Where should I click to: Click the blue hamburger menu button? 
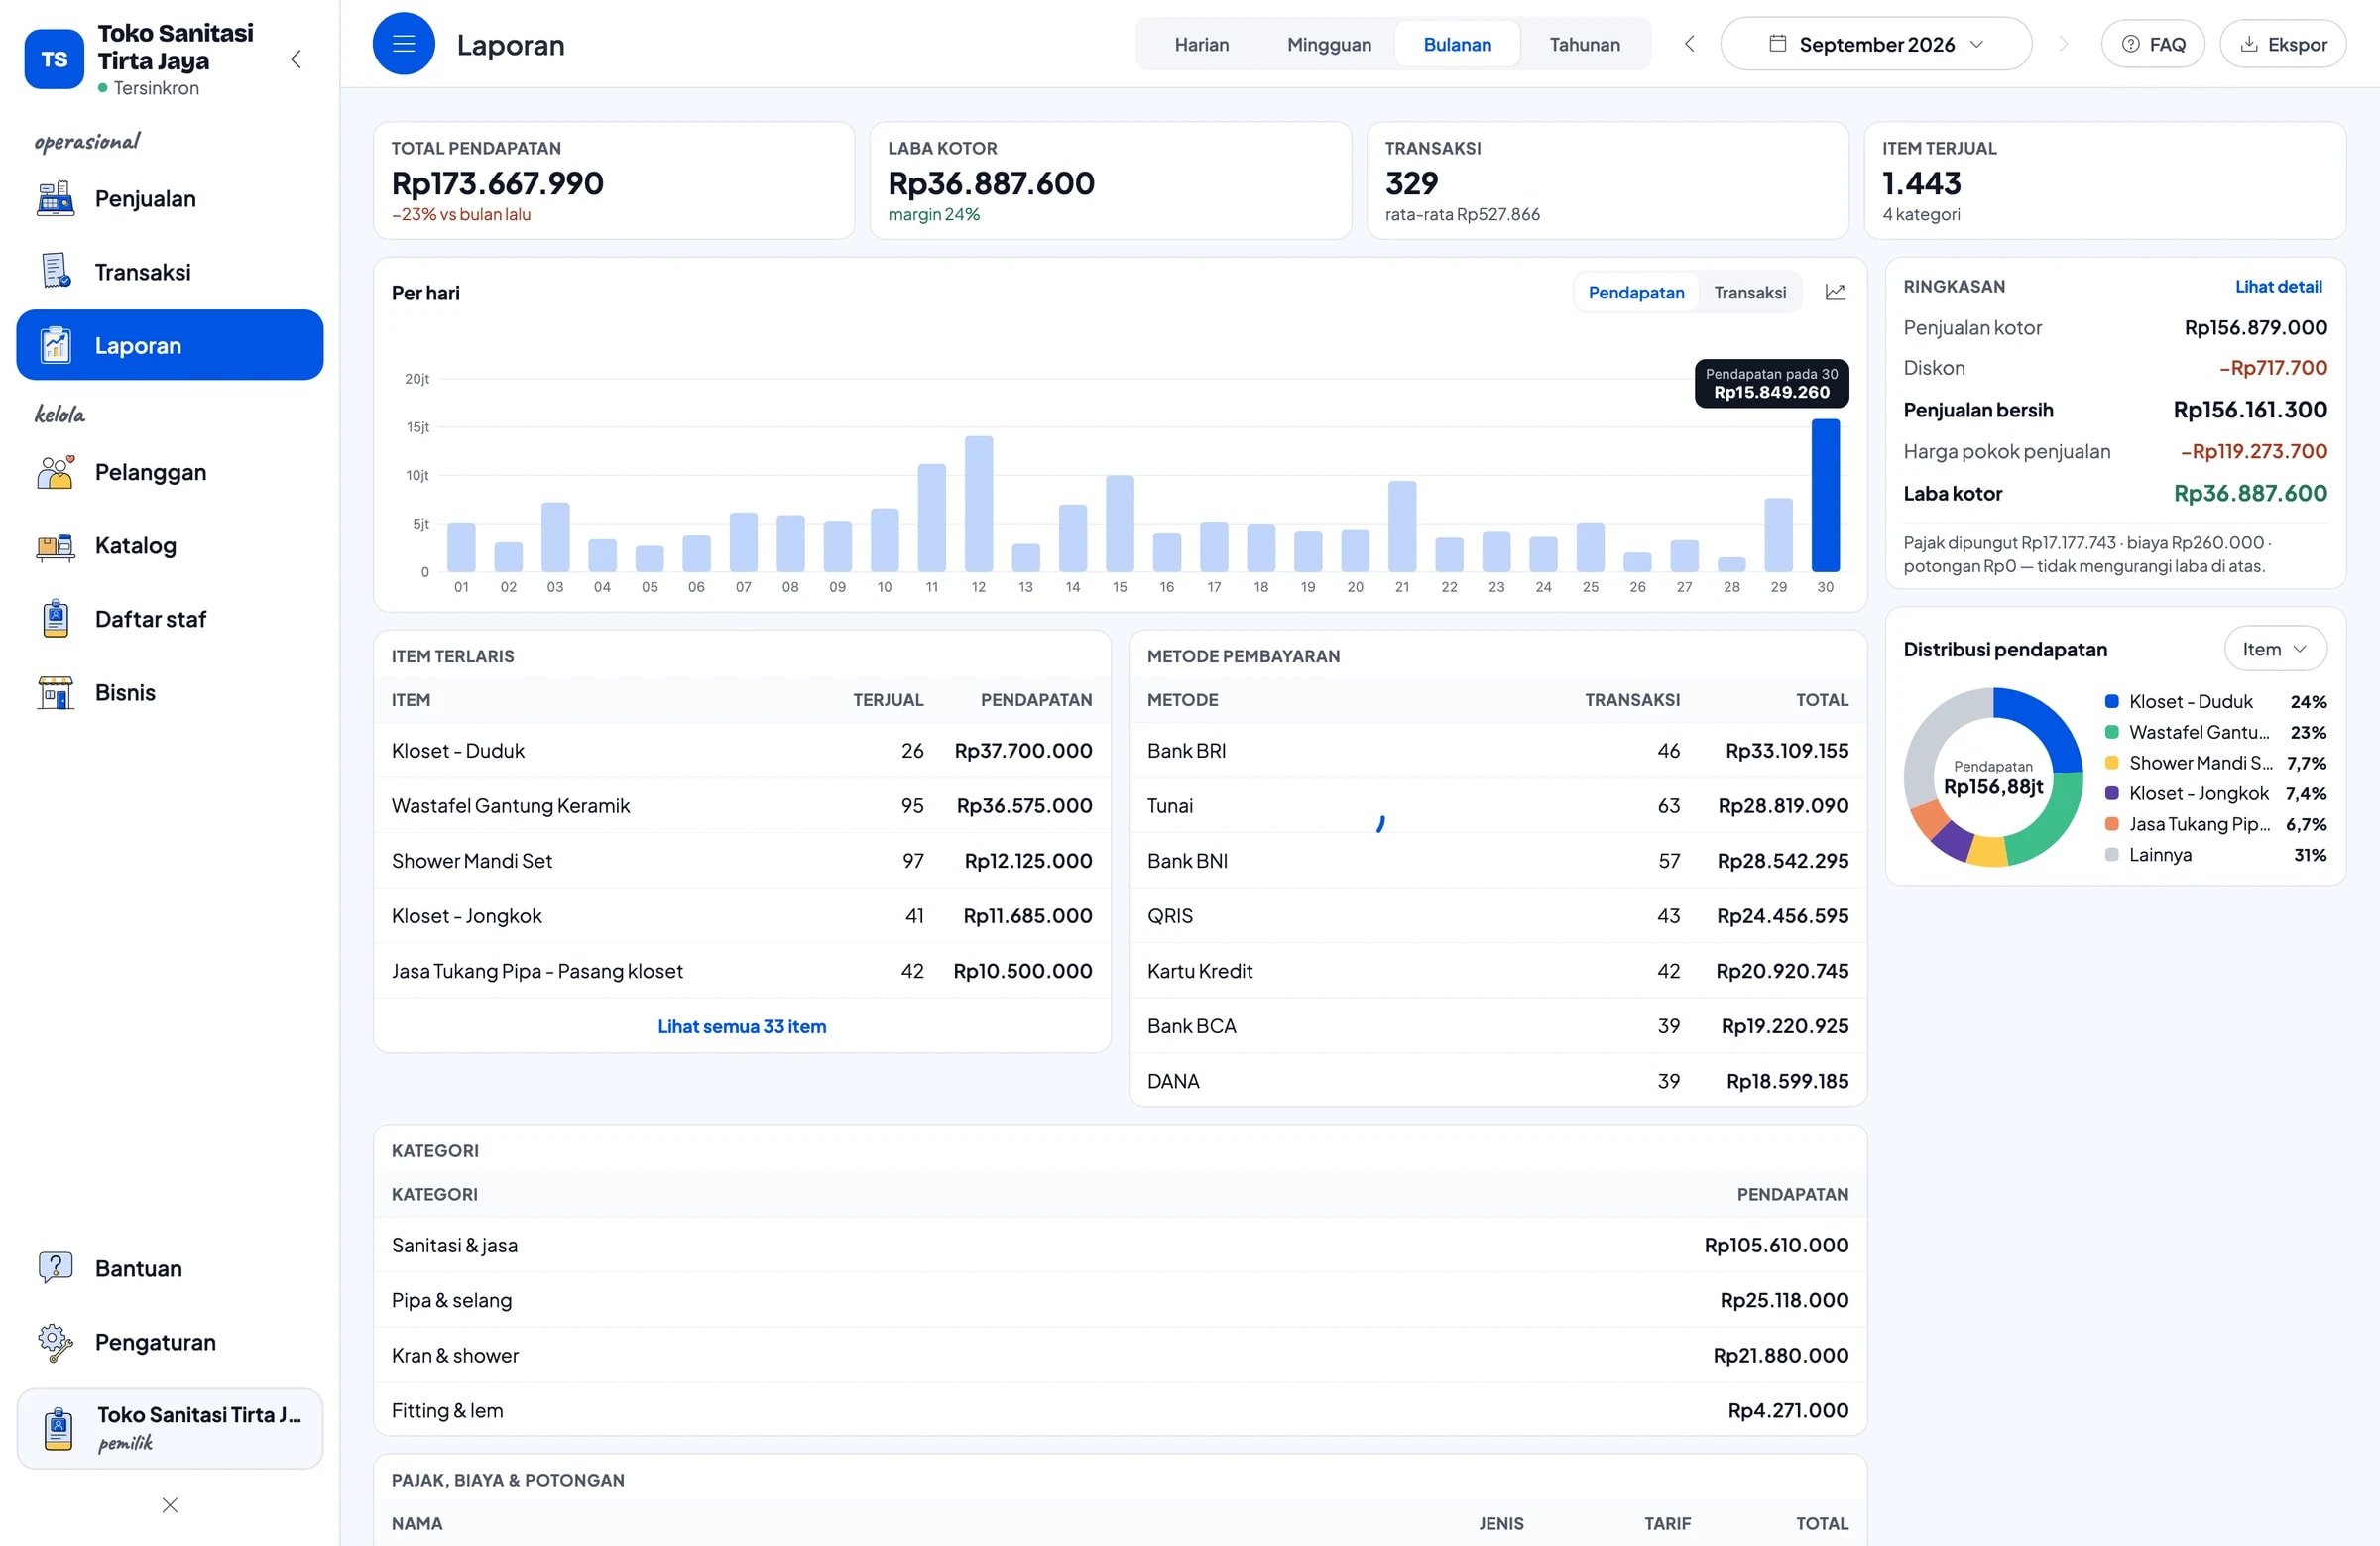tap(404, 44)
